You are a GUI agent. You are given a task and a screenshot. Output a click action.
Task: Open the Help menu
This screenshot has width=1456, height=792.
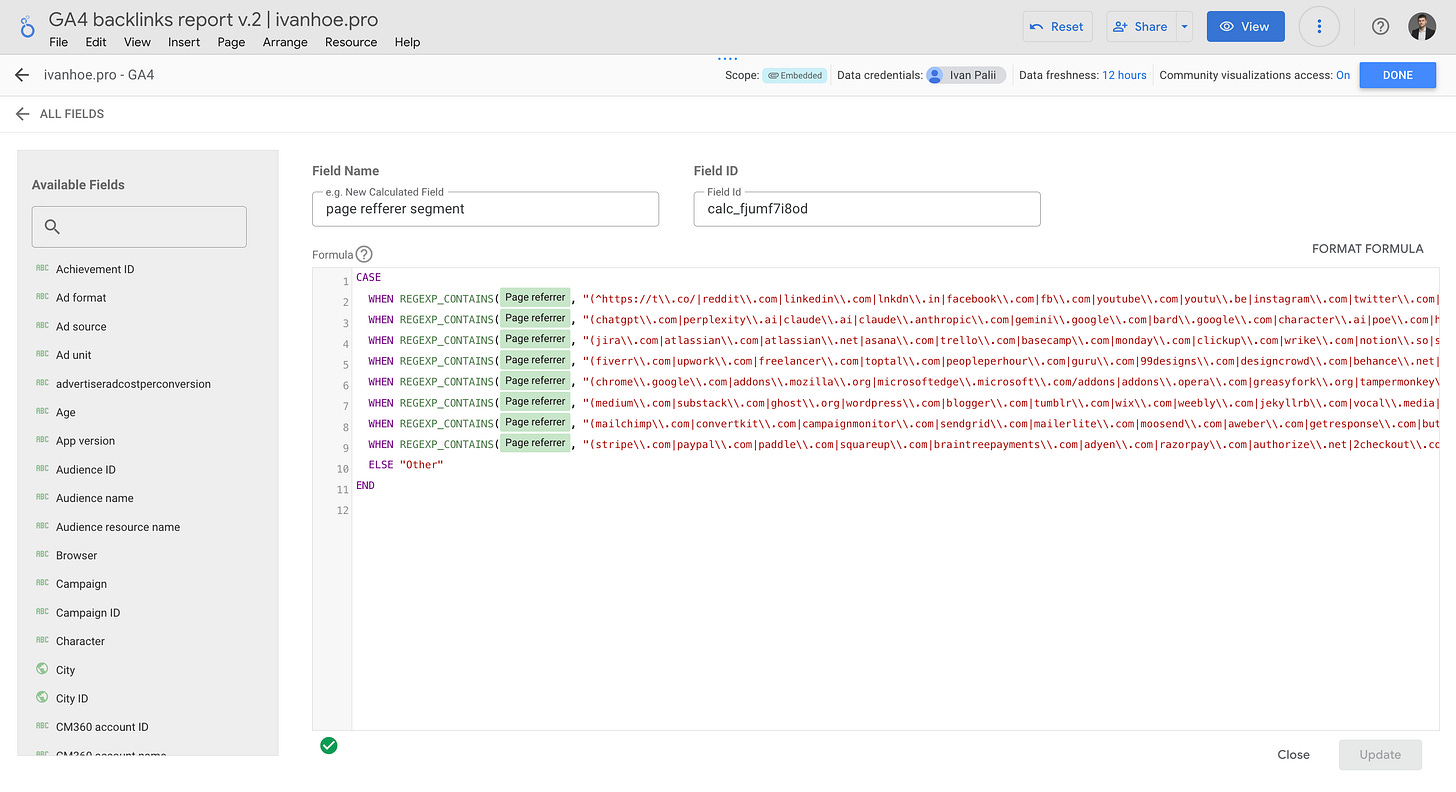[407, 42]
